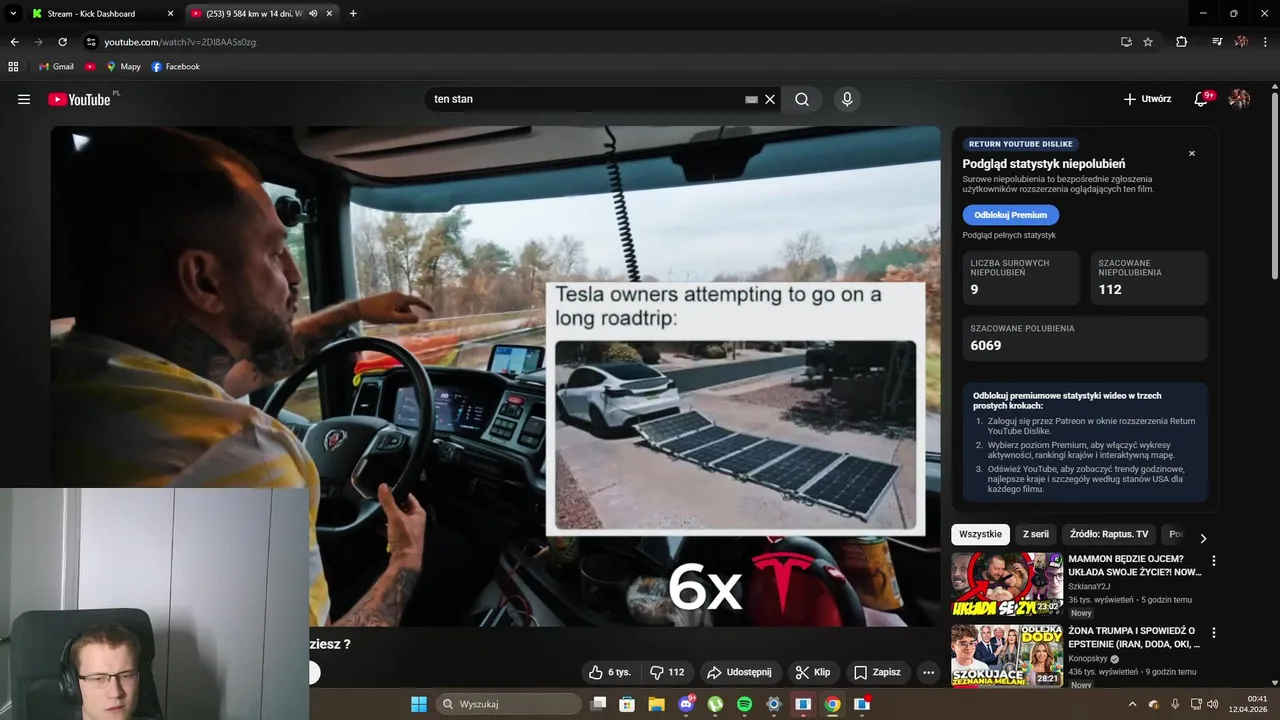Image resolution: width=1280 pixels, height=720 pixels.
Task: Mute the YouTube tab audio icon
Action: [313, 14]
